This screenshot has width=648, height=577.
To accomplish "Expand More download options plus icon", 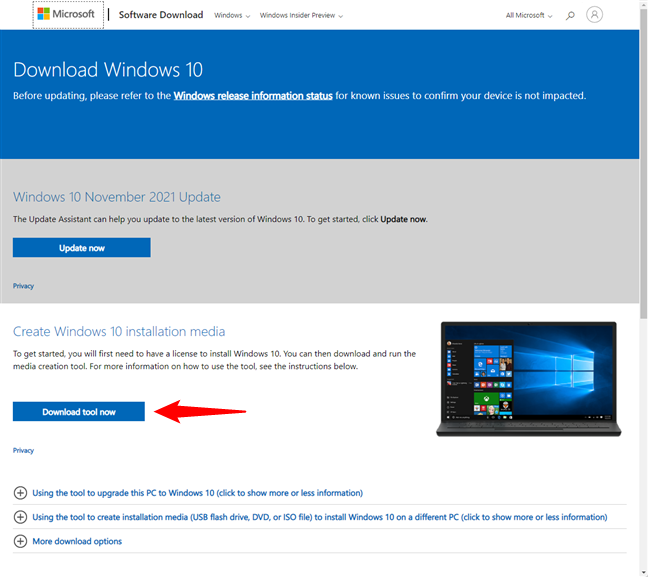I will tap(20, 541).
